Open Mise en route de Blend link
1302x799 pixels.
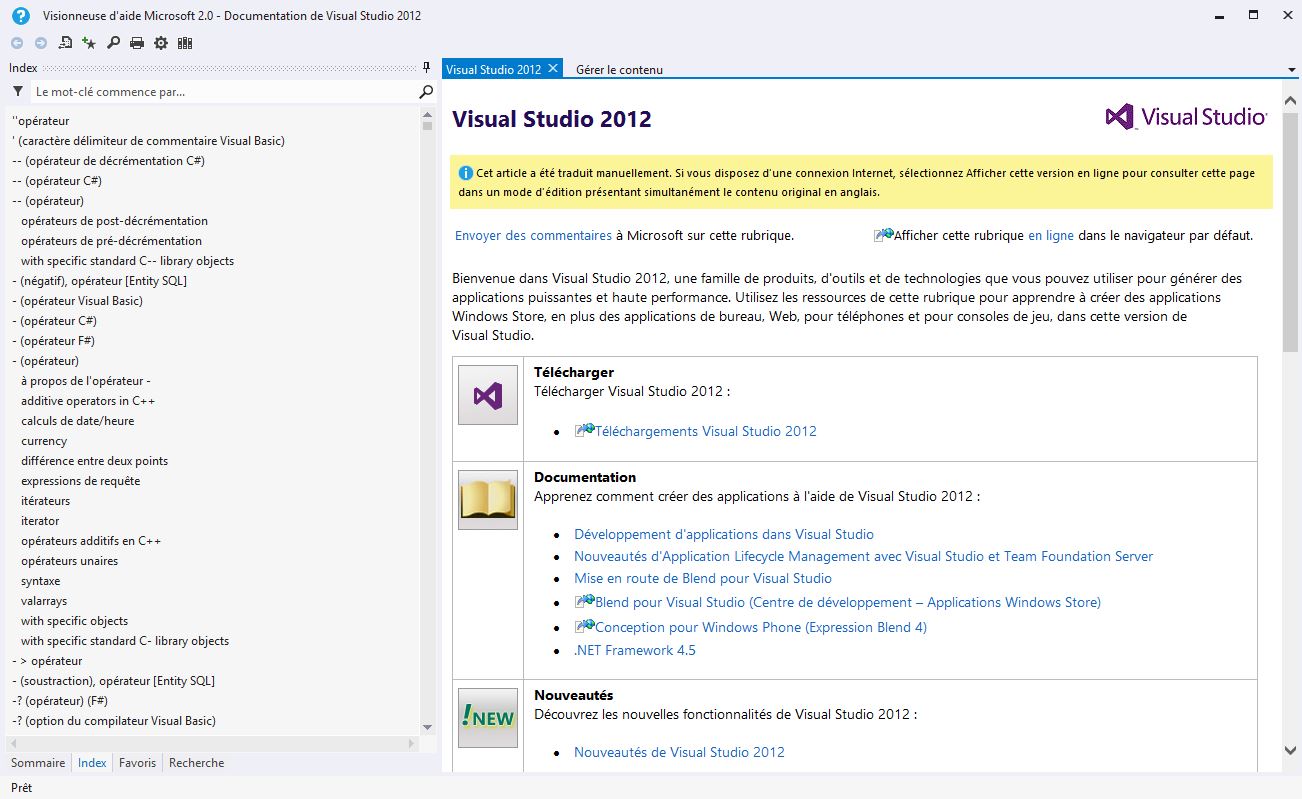pos(703,578)
